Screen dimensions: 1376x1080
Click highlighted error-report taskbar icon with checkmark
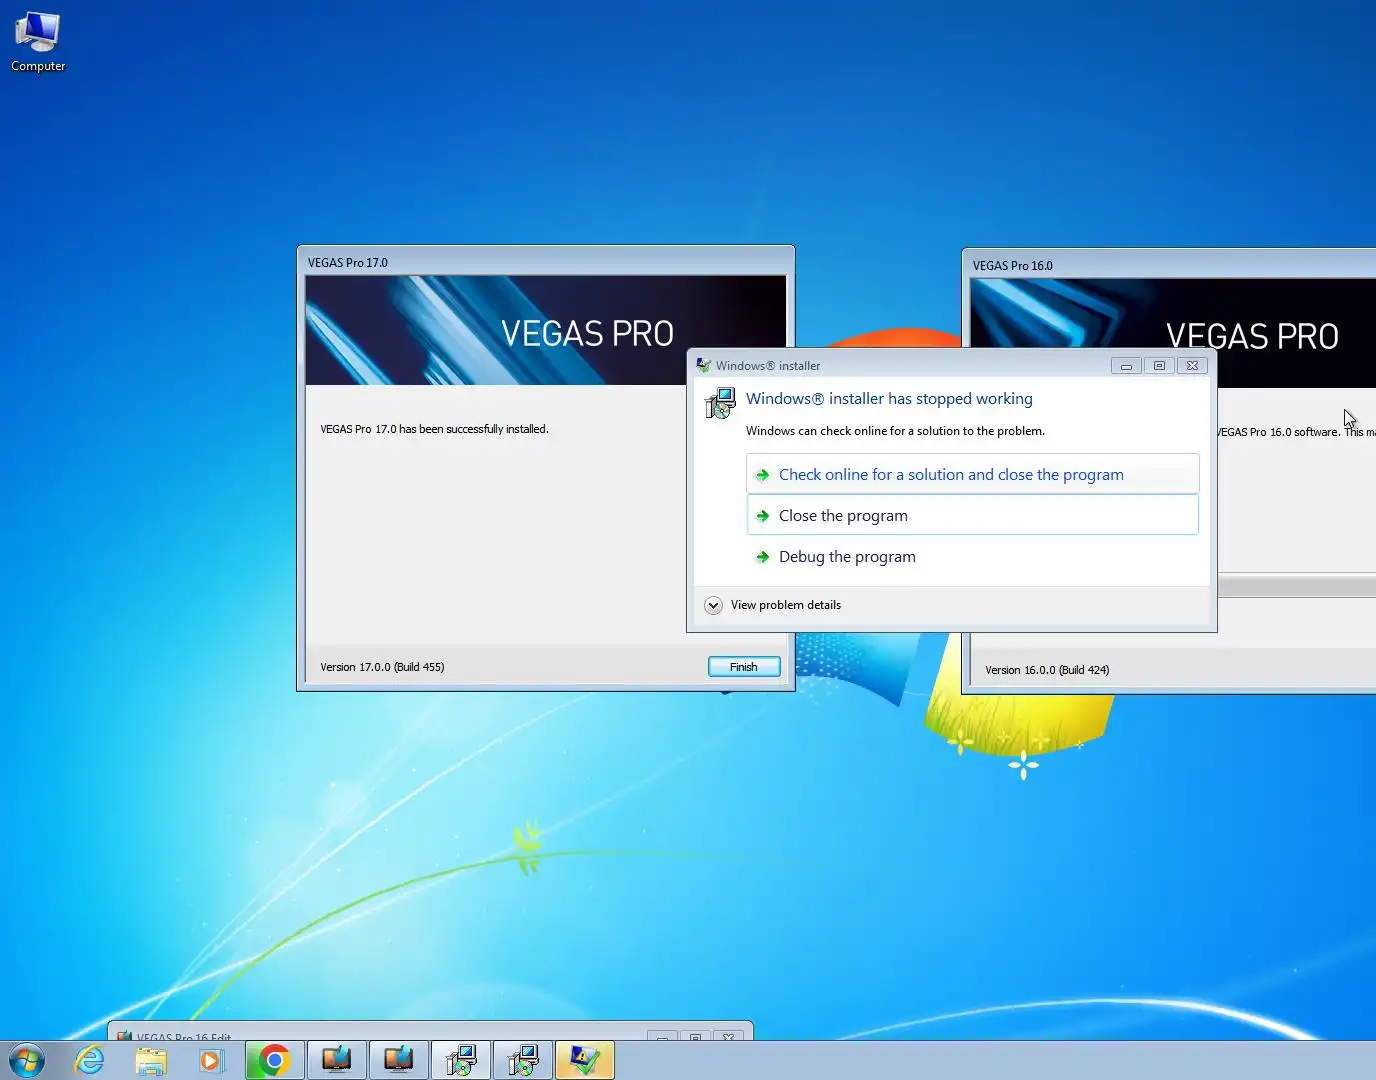(x=585, y=1060)
